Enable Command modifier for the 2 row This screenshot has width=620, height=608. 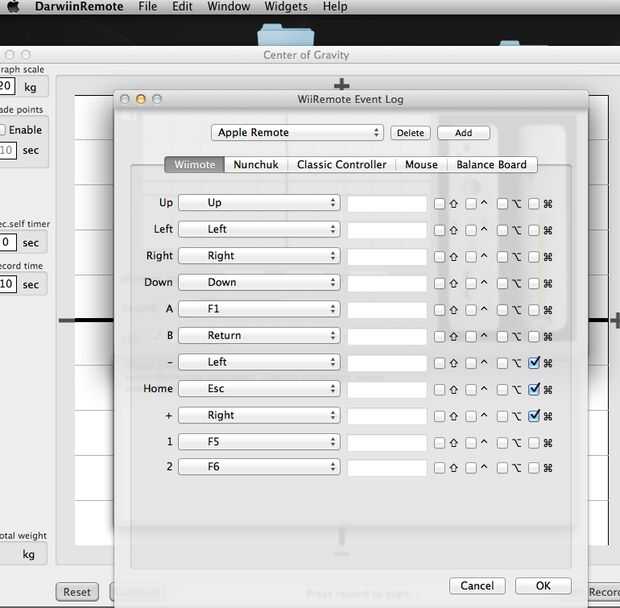point(534,468)
